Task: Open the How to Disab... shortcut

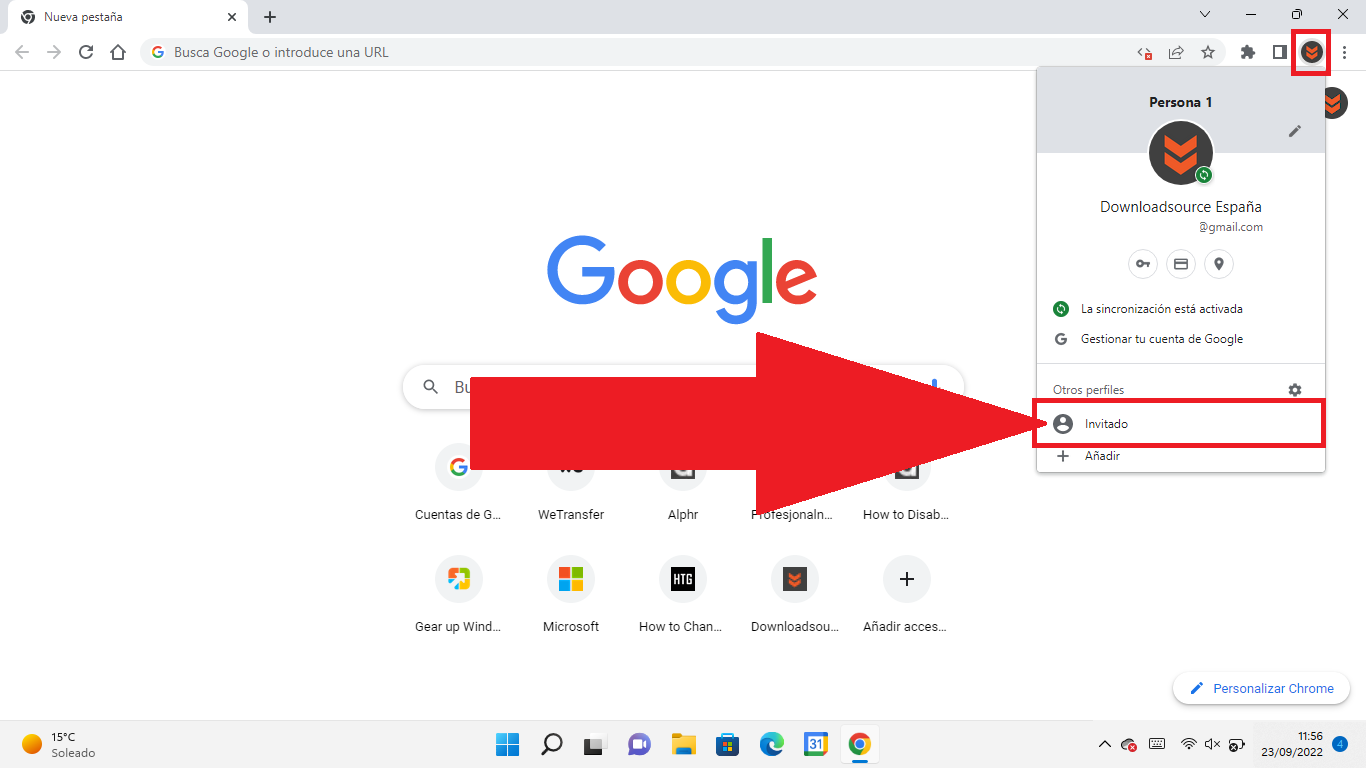Action: point(907,484)
